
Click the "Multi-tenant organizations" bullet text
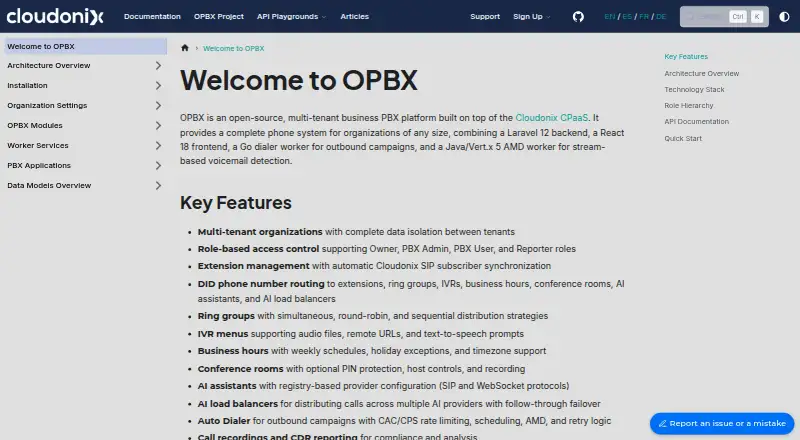[x=260, y=232]
